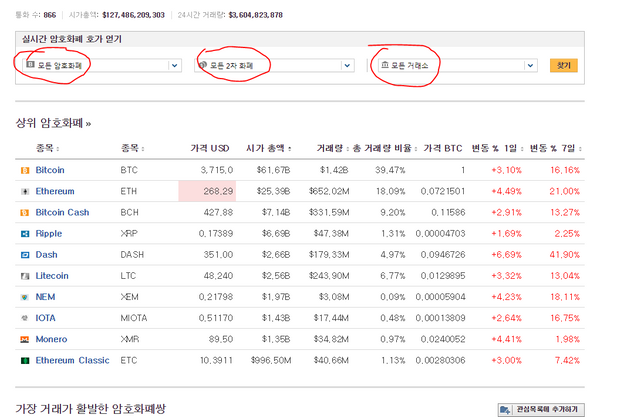Open the IOTA link
640x417 pixels.
[x=45, y=318]
